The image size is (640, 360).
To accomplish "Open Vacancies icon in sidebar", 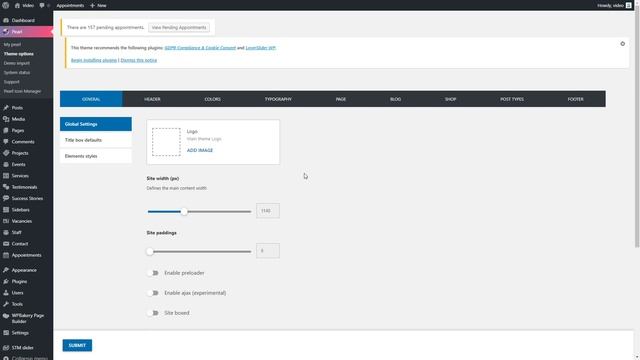I will (x=6, y=221).
